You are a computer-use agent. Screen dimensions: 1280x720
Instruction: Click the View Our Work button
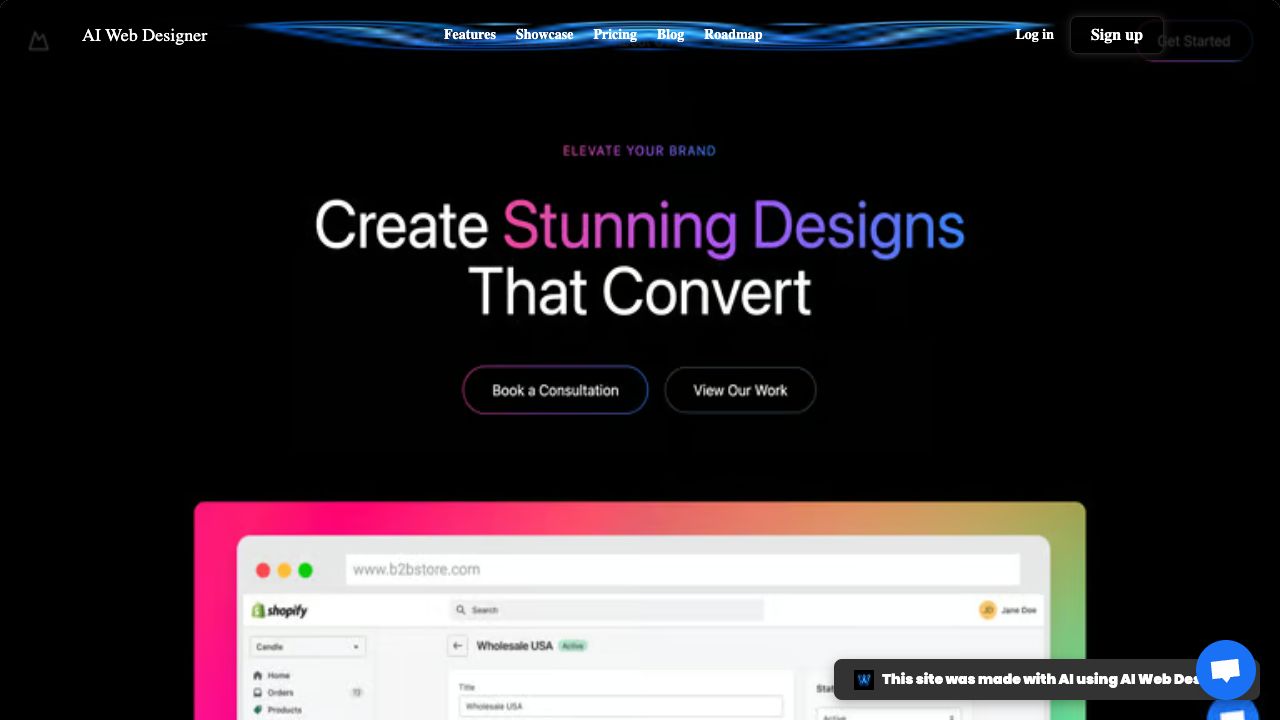[740, 390]
